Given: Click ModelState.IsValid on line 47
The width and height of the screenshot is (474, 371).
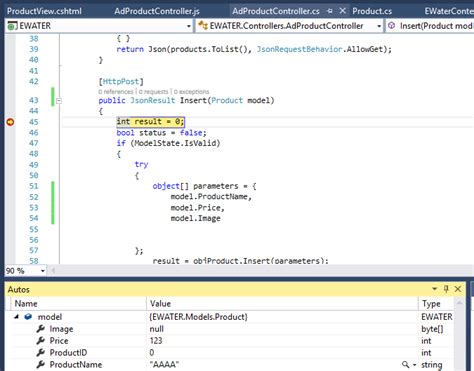Looking at the screenshot, I should [x=175, y=143].
